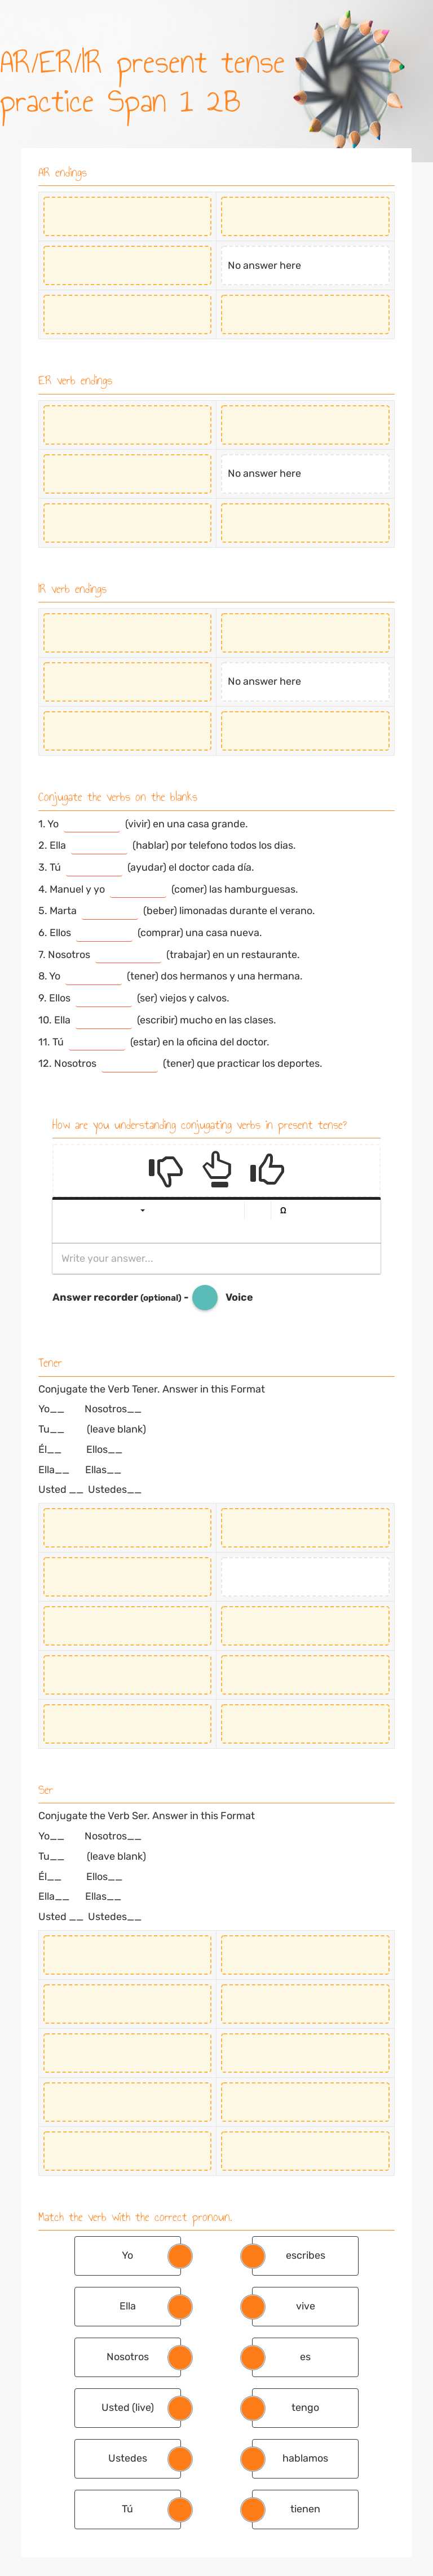The width and height of the screenshot is (433, 2576).
Task: Select the pointing hand icon
Action: (217, 1168)
